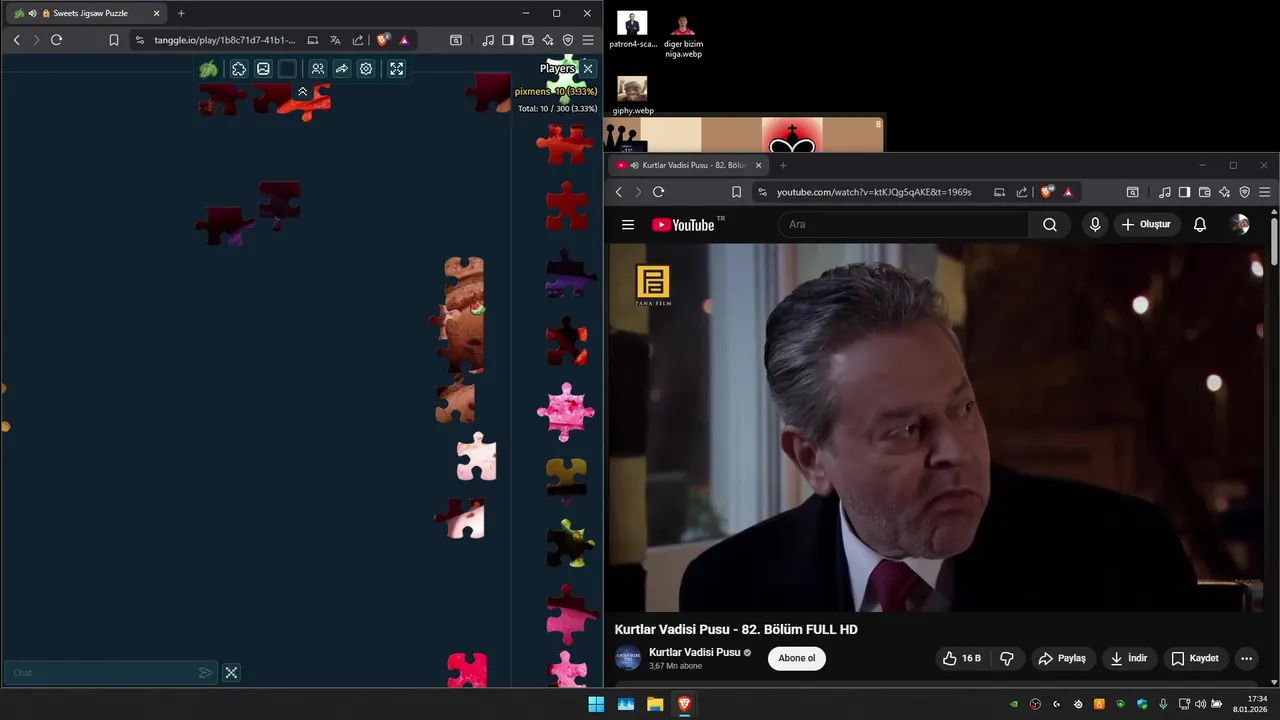Open YouTube account avatar menu
Image resolution: width=1280 pixels, height=720 pixels.
click(1240, 224)
